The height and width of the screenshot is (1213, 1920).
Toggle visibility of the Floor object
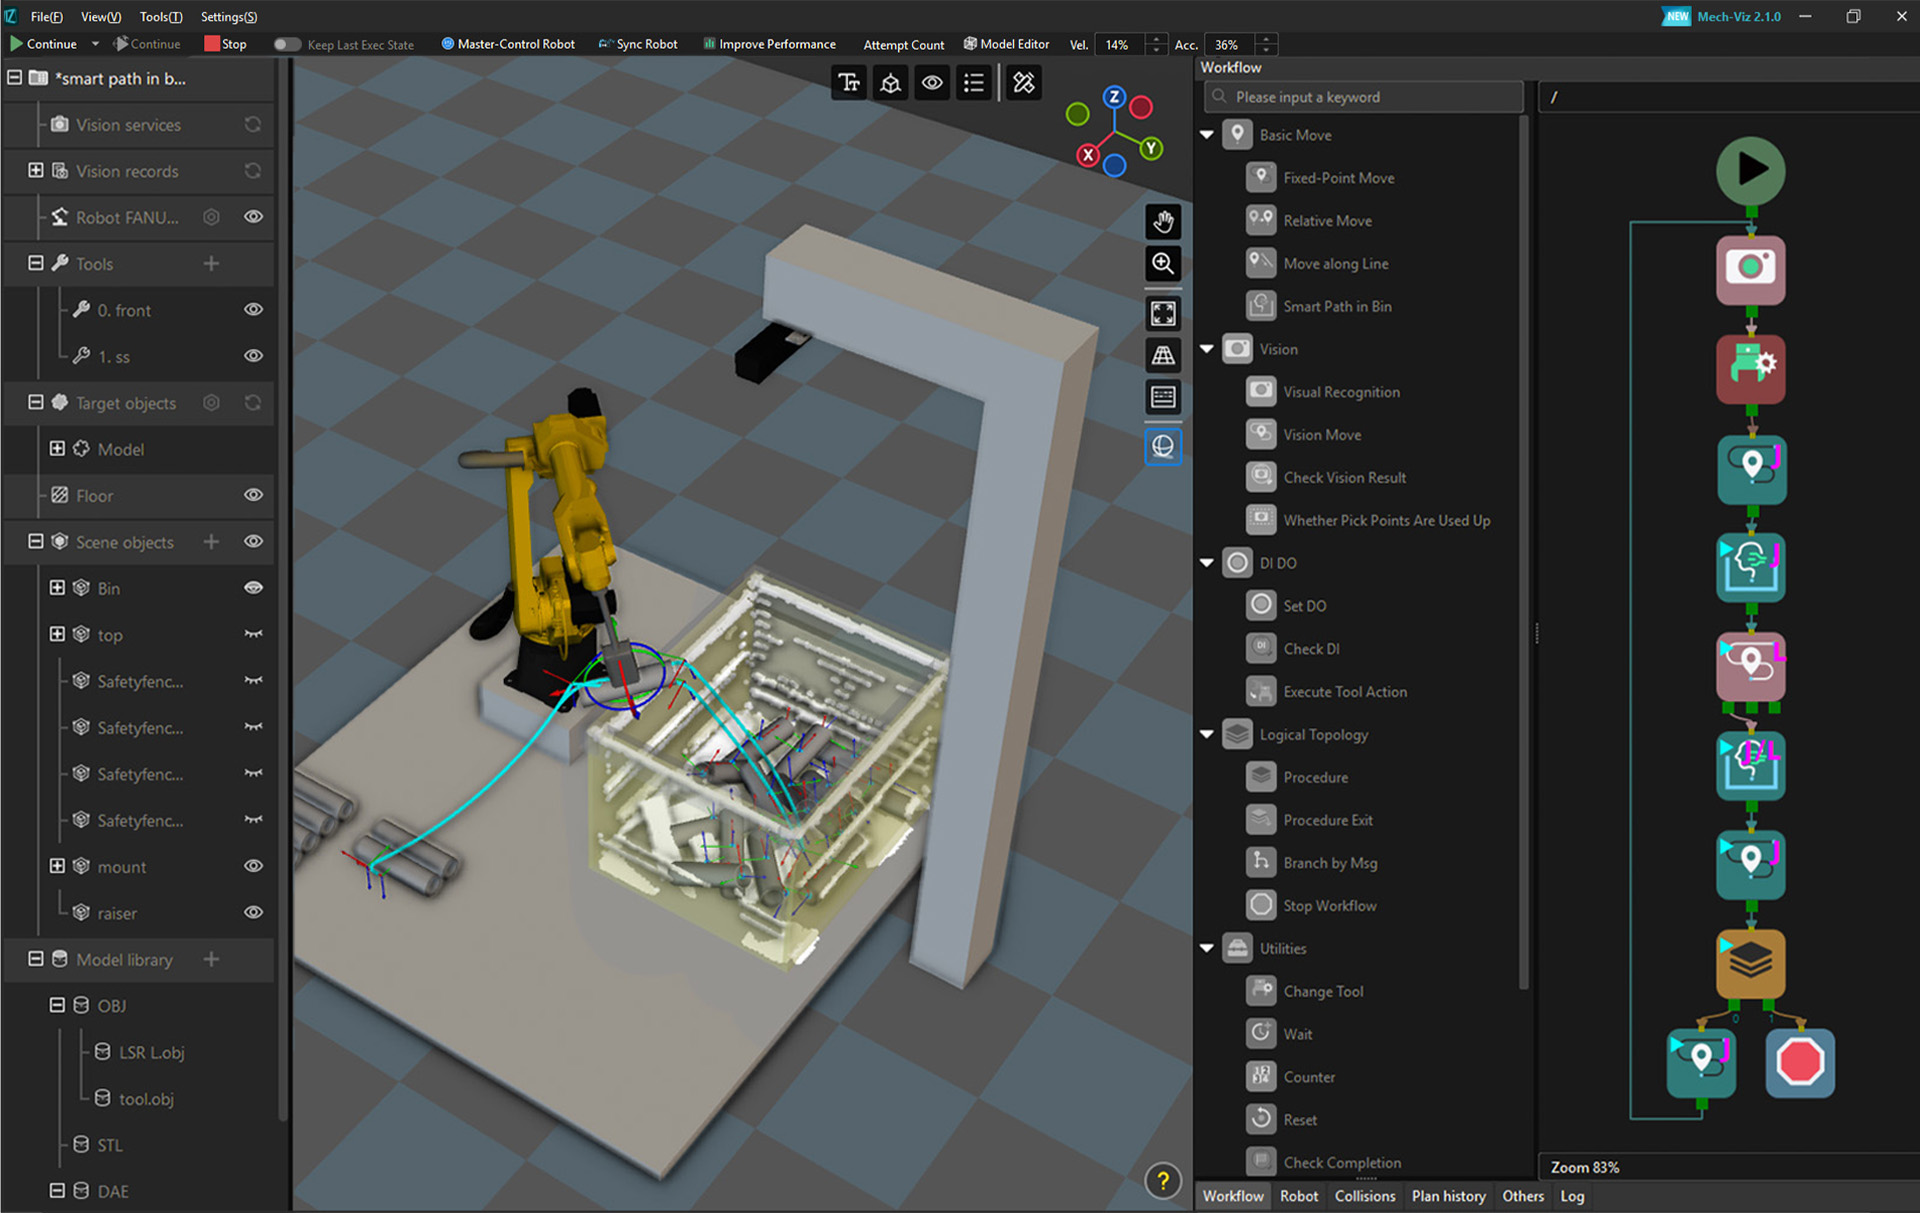(x=253, y=495)
